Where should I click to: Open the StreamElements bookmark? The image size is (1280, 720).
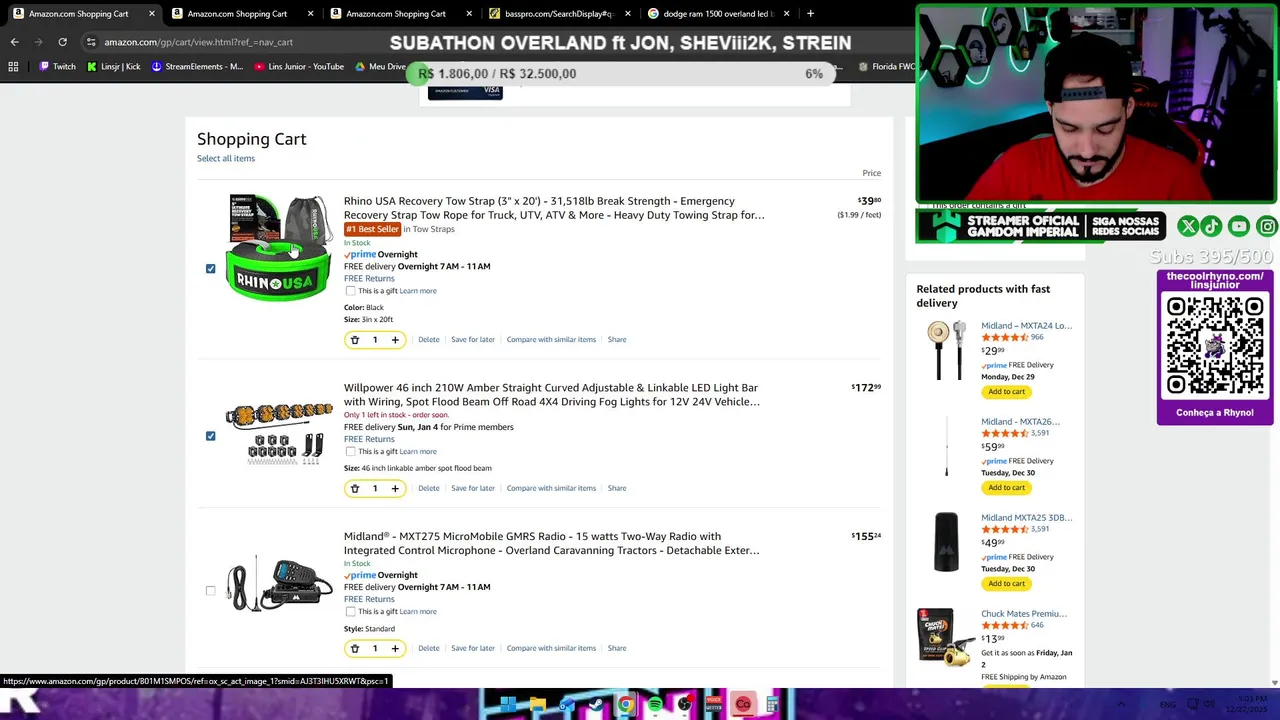(x=197, y=67)
